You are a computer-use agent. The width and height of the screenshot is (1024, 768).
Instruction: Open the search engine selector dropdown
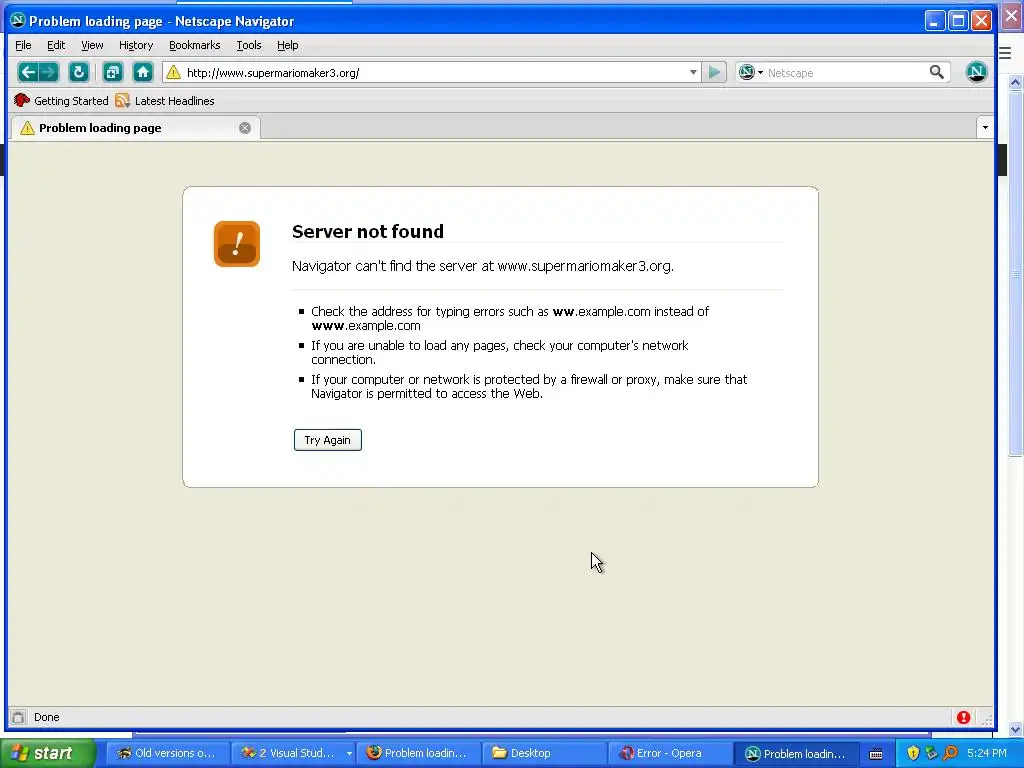pos(751,72)
